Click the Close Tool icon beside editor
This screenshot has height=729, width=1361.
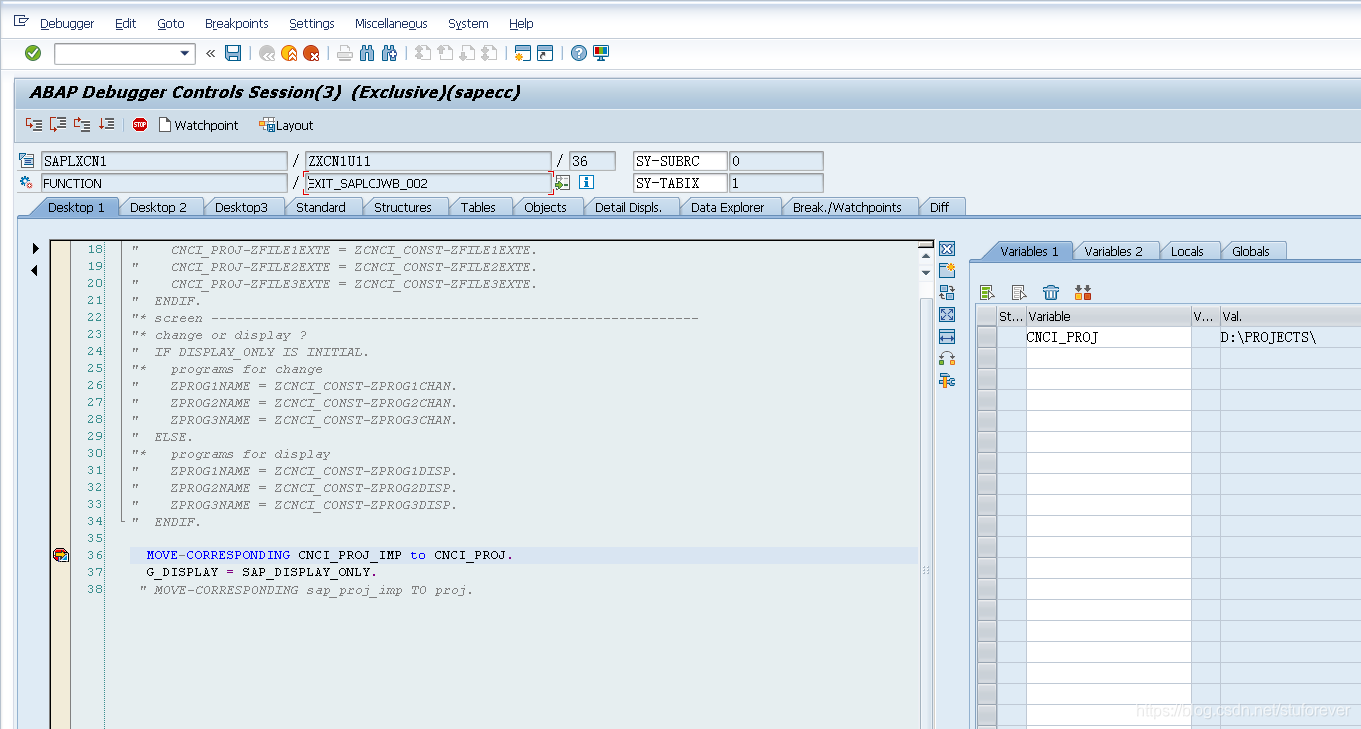tap(947, 249)
